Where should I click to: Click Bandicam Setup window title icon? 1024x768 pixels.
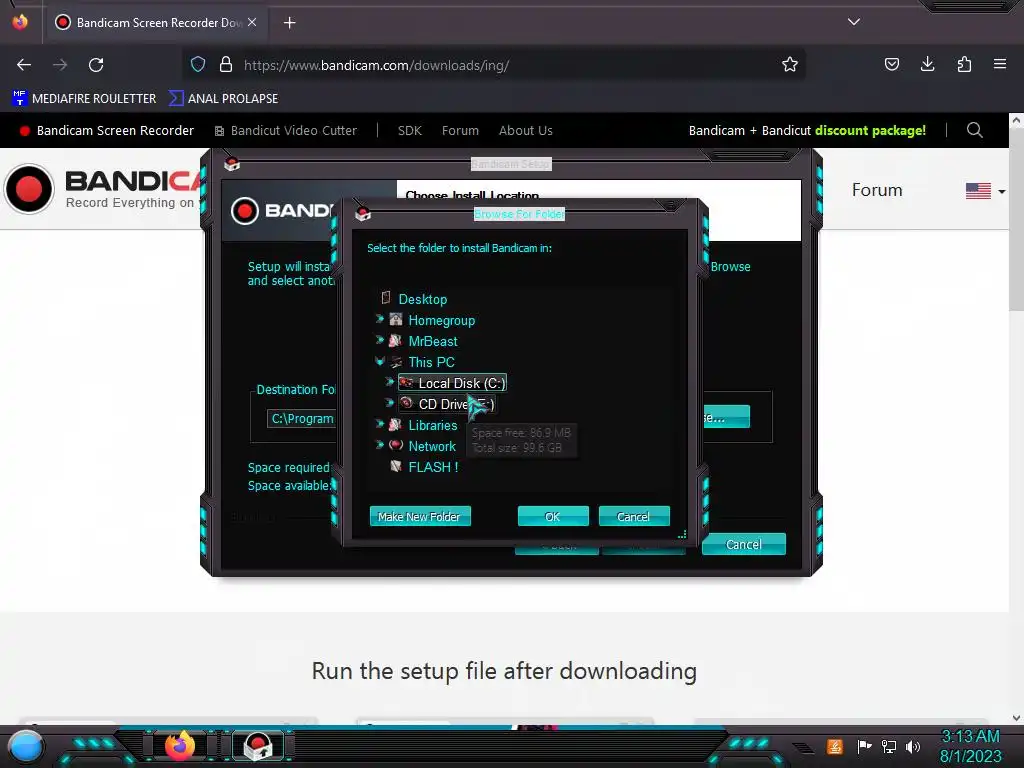pos(232,163)
